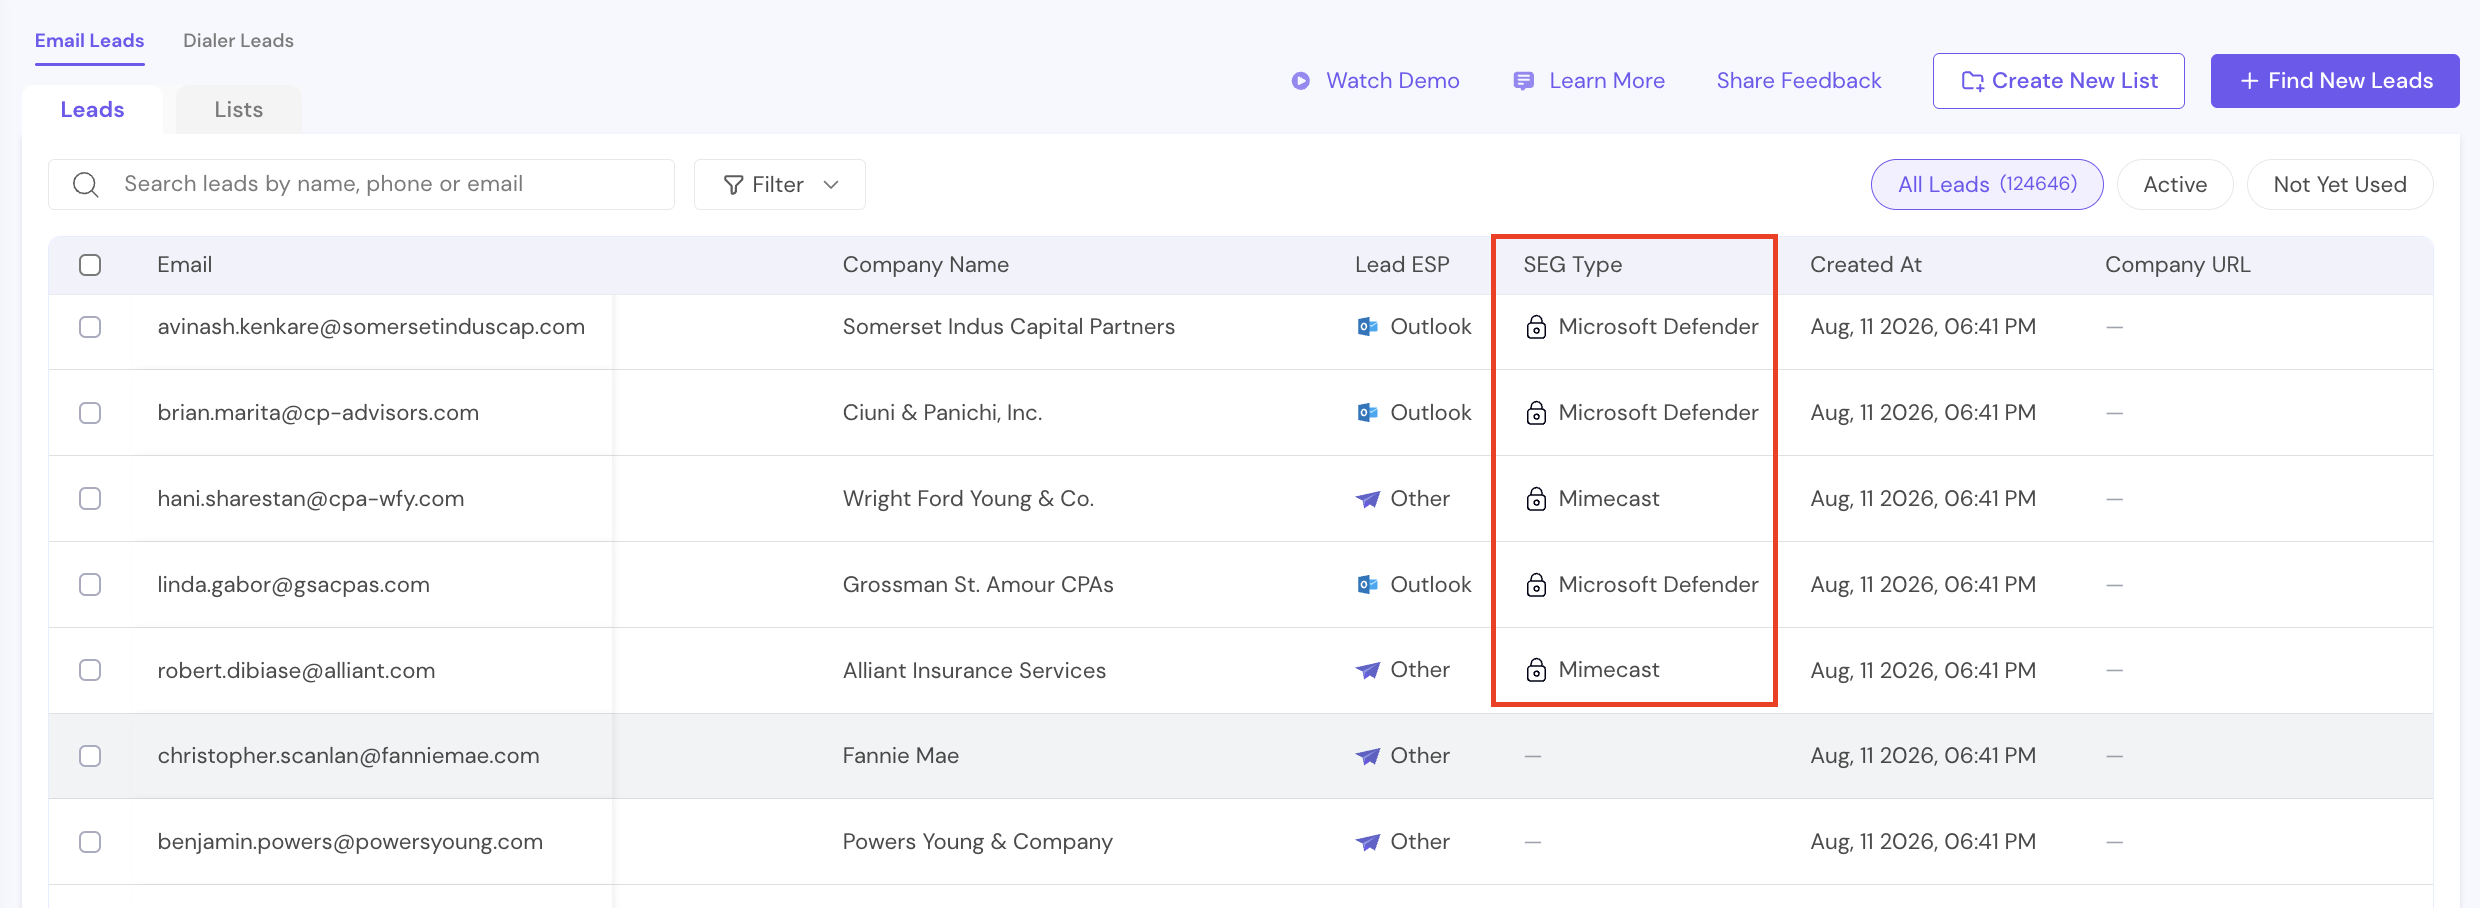
Task: Click the Email column header
Action: [185, 265]
